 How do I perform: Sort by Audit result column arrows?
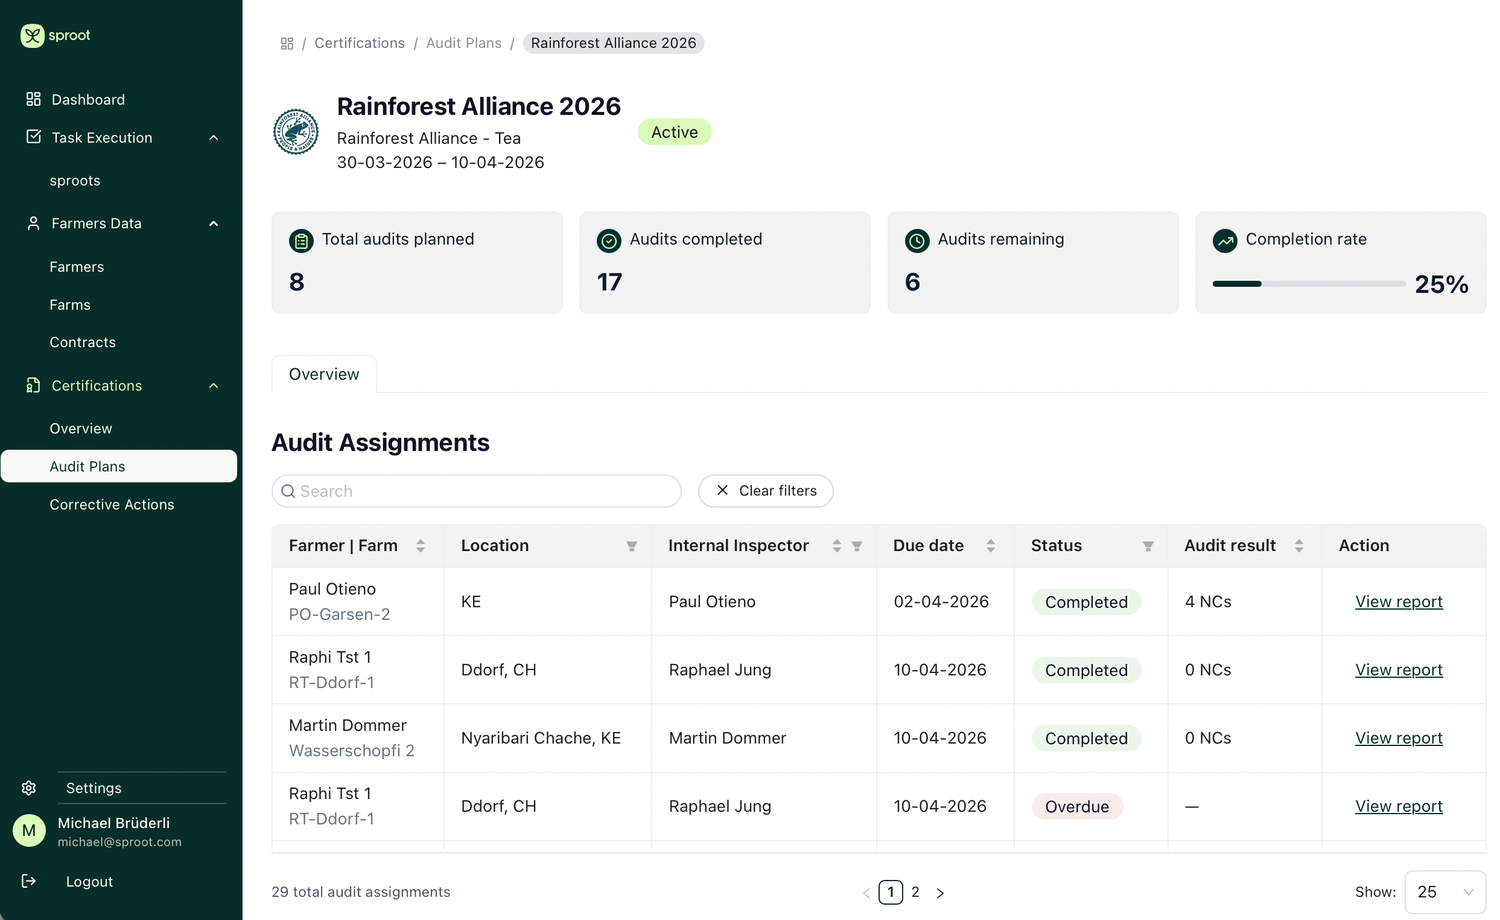tap(1299, 546)
